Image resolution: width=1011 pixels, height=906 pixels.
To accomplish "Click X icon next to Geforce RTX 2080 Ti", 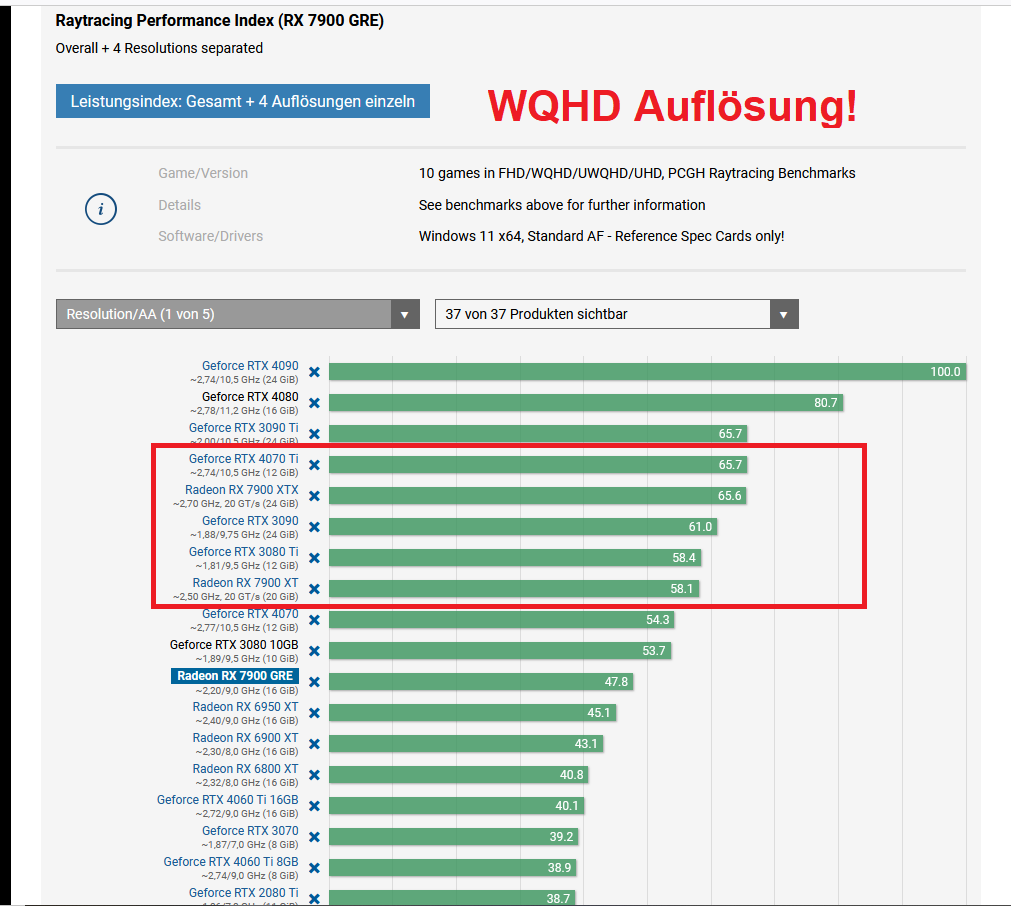I will (314, 898).
